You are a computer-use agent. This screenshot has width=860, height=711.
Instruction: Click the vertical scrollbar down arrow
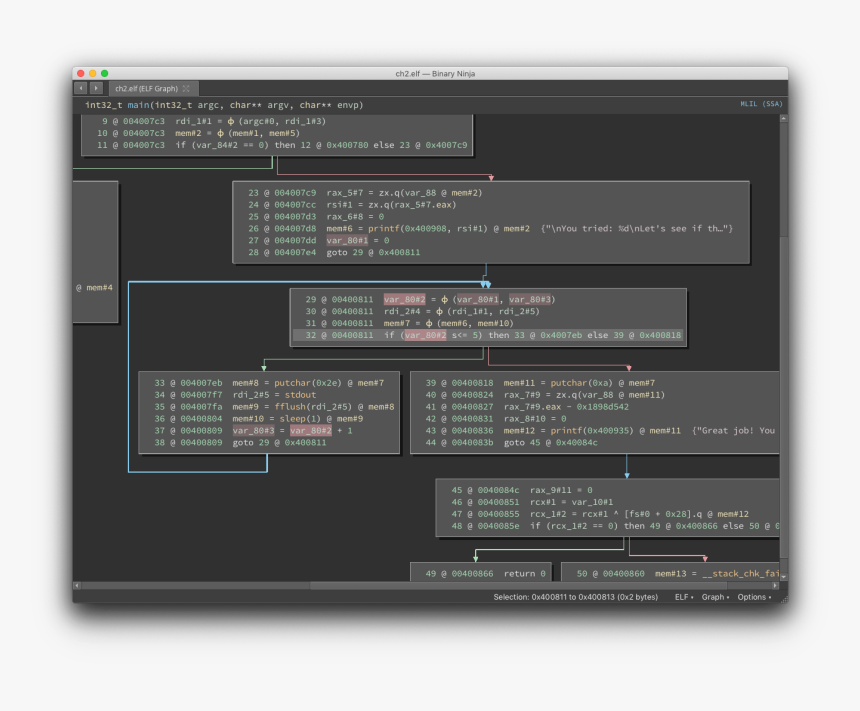coord(783,576)
